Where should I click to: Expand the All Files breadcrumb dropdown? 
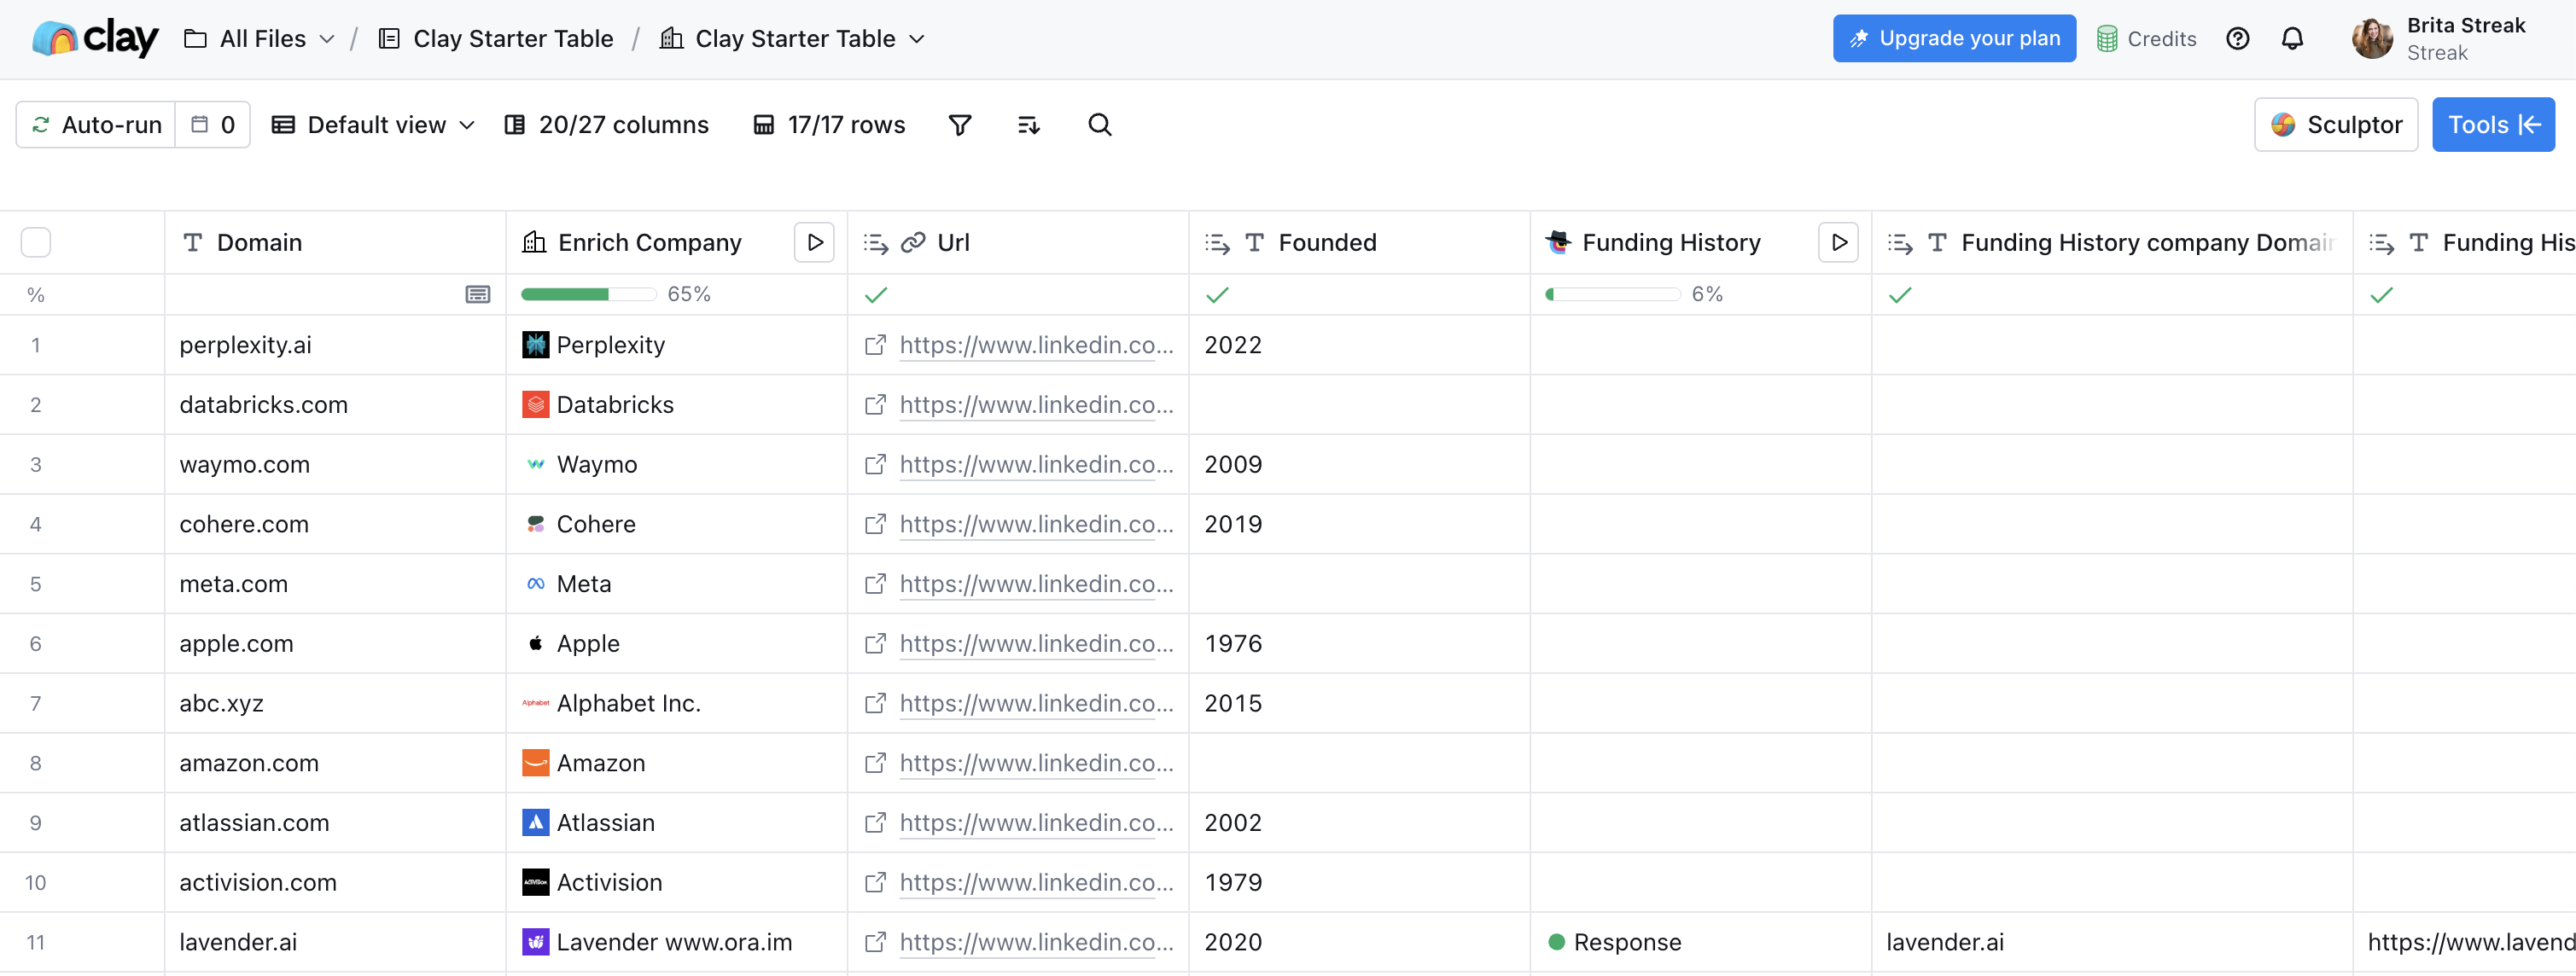[x=328, y=38]
